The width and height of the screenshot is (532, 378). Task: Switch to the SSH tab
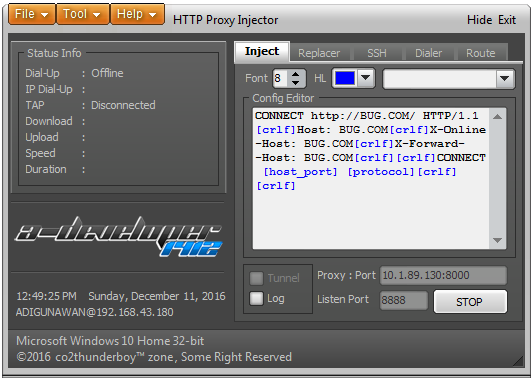pyautogui.click(x=377, y=53)
